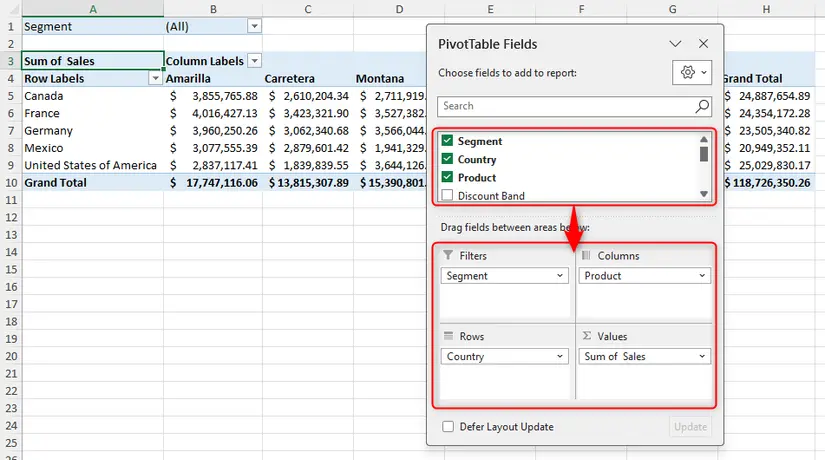The image size is (825, 460).
Task: Click the search magnifier icon in field search
Action: pos(702,107)
